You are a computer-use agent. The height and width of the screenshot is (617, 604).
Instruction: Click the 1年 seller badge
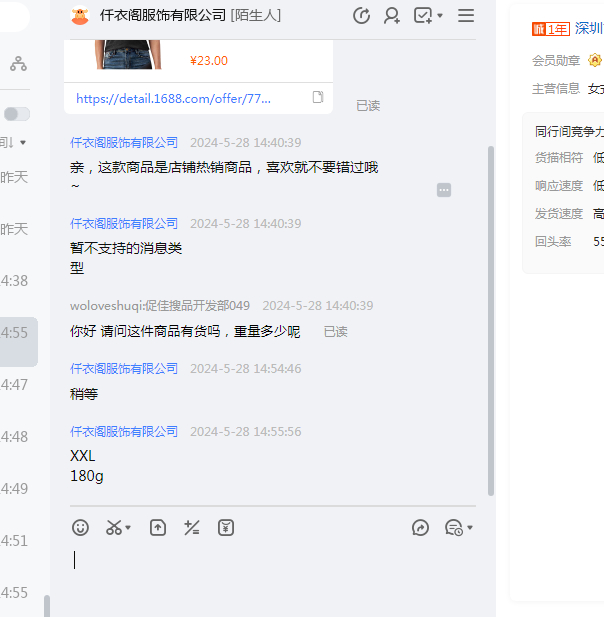pos(551,29)
